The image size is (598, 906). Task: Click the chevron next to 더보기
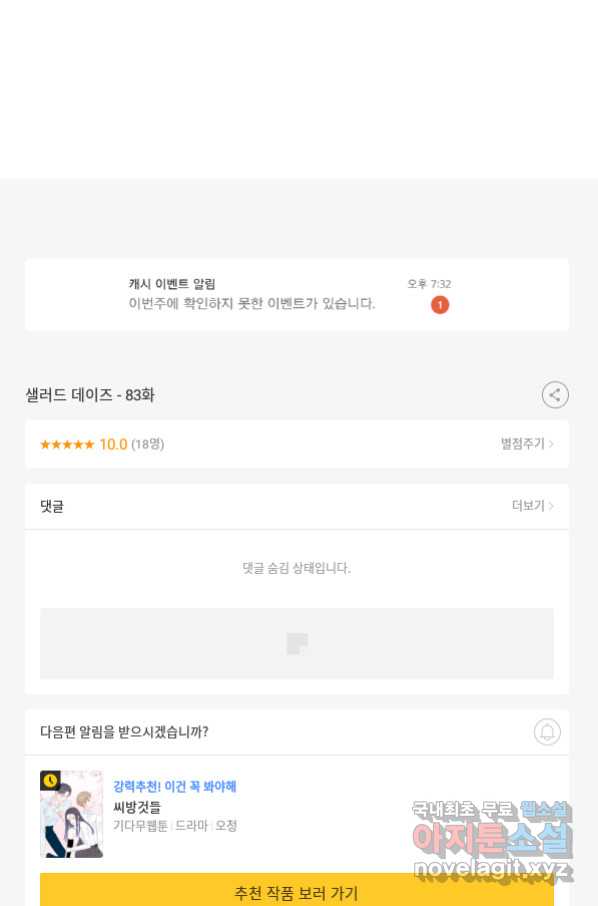(x=551, y=506)
